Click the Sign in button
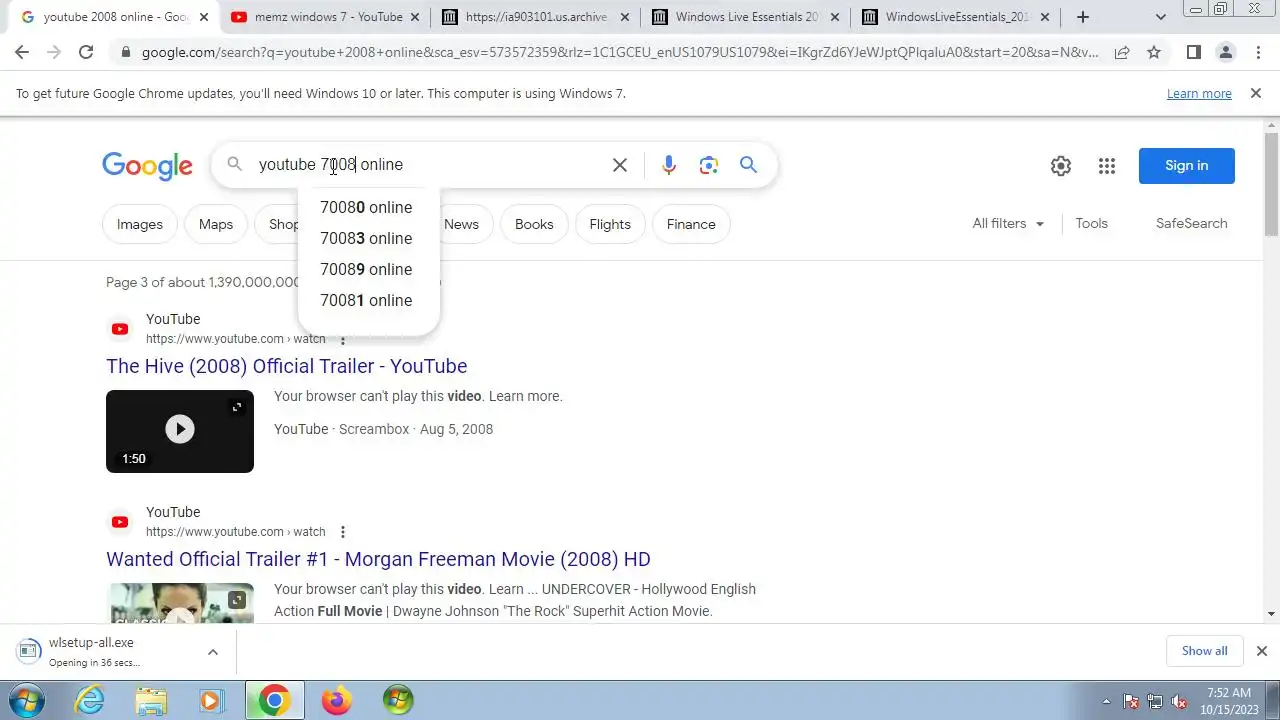The image size is (1280, 720). pyautogui.click(x=1187, y=165)
